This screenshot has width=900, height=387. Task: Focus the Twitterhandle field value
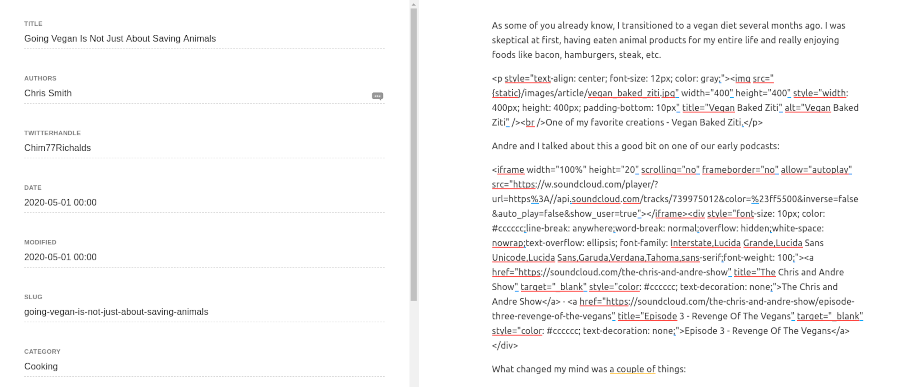(x=204, y=148)
